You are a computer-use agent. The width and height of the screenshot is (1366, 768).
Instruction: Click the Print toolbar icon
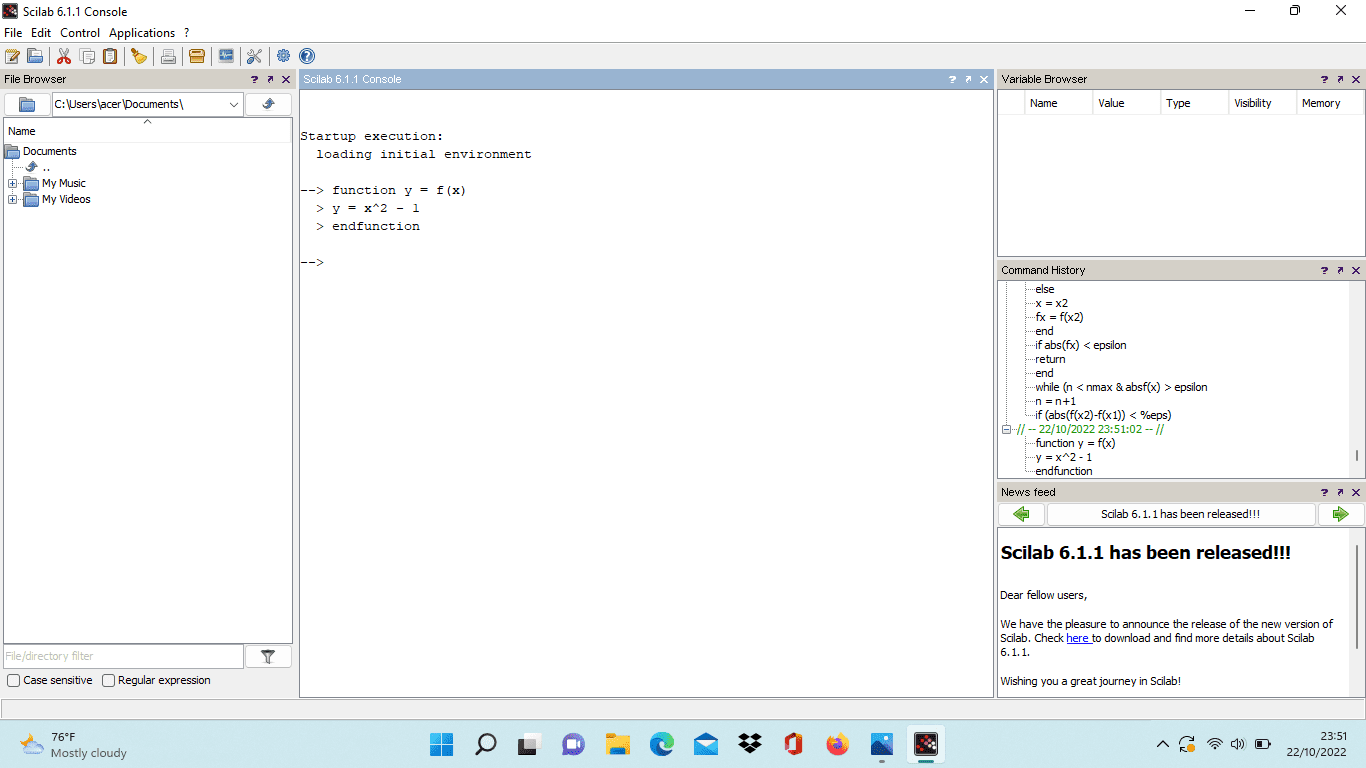click(168, 56)
